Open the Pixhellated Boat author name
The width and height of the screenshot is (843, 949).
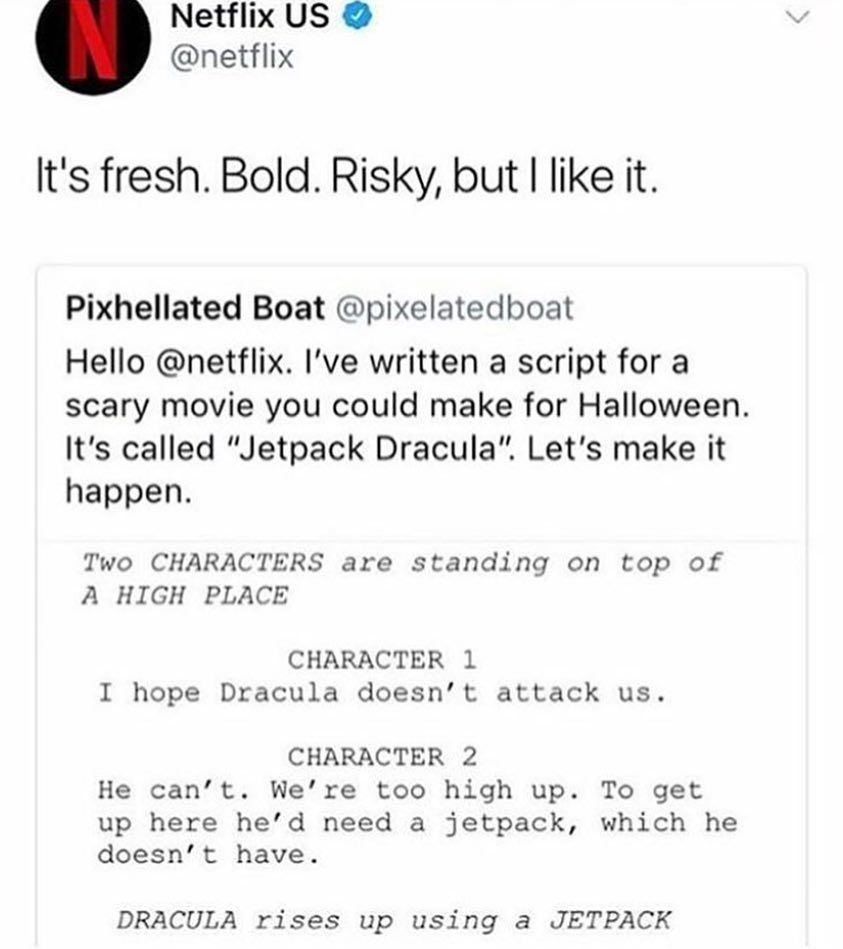pos(195,307)
